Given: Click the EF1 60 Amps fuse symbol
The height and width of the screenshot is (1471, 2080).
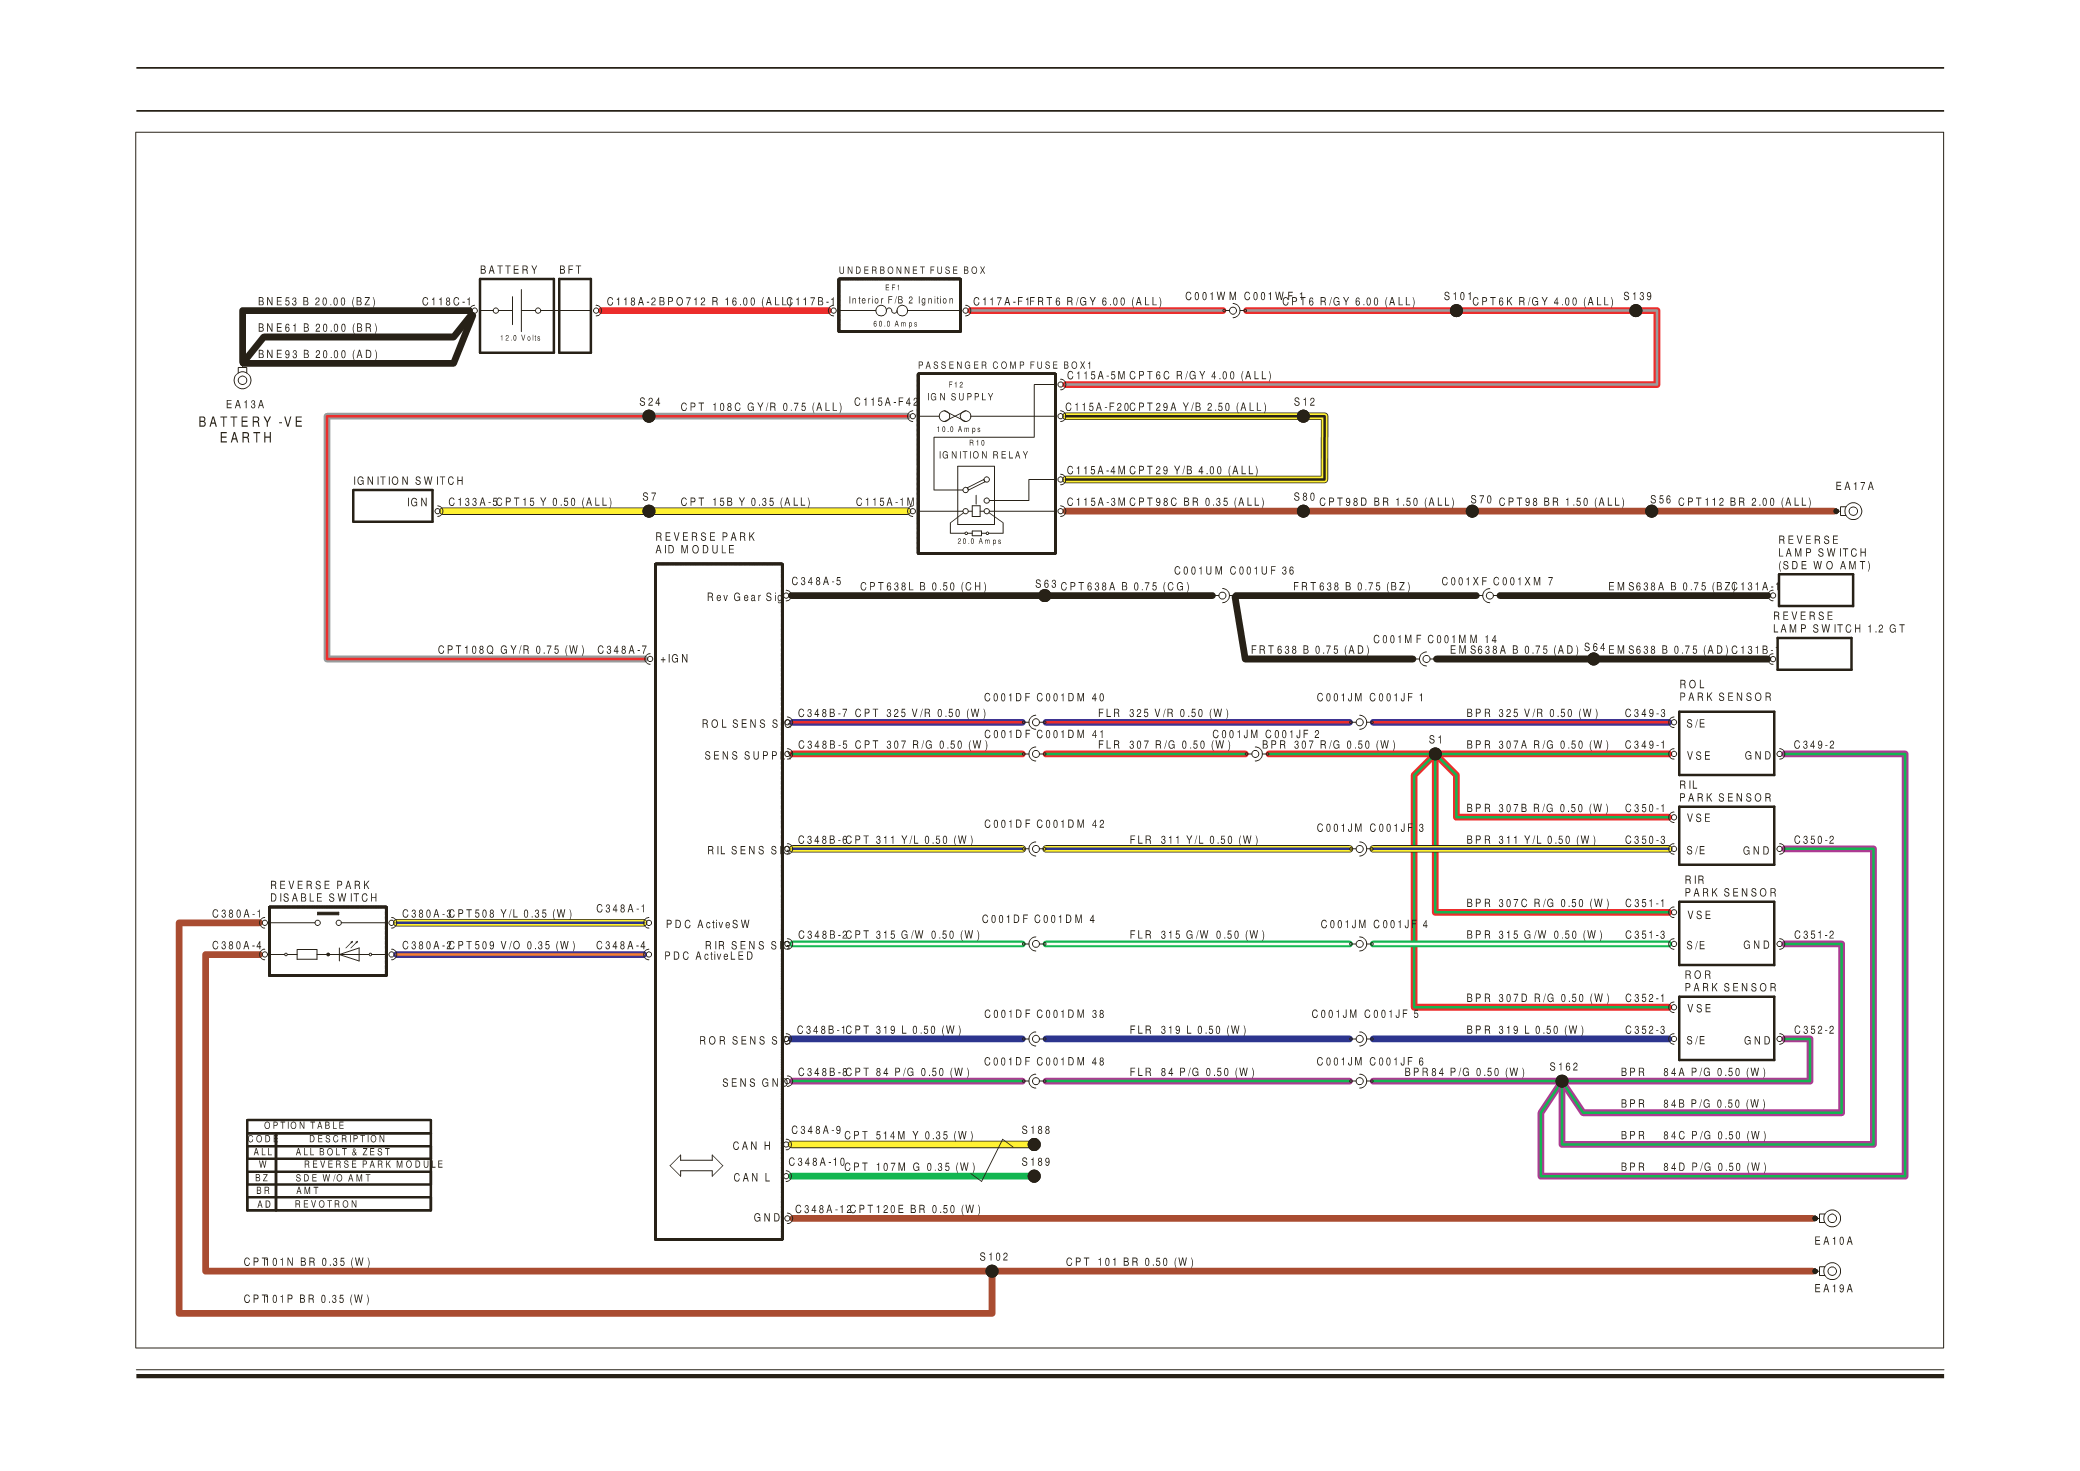Looking at the screenshot, I should pyautogui.click(x=892, y=311).
